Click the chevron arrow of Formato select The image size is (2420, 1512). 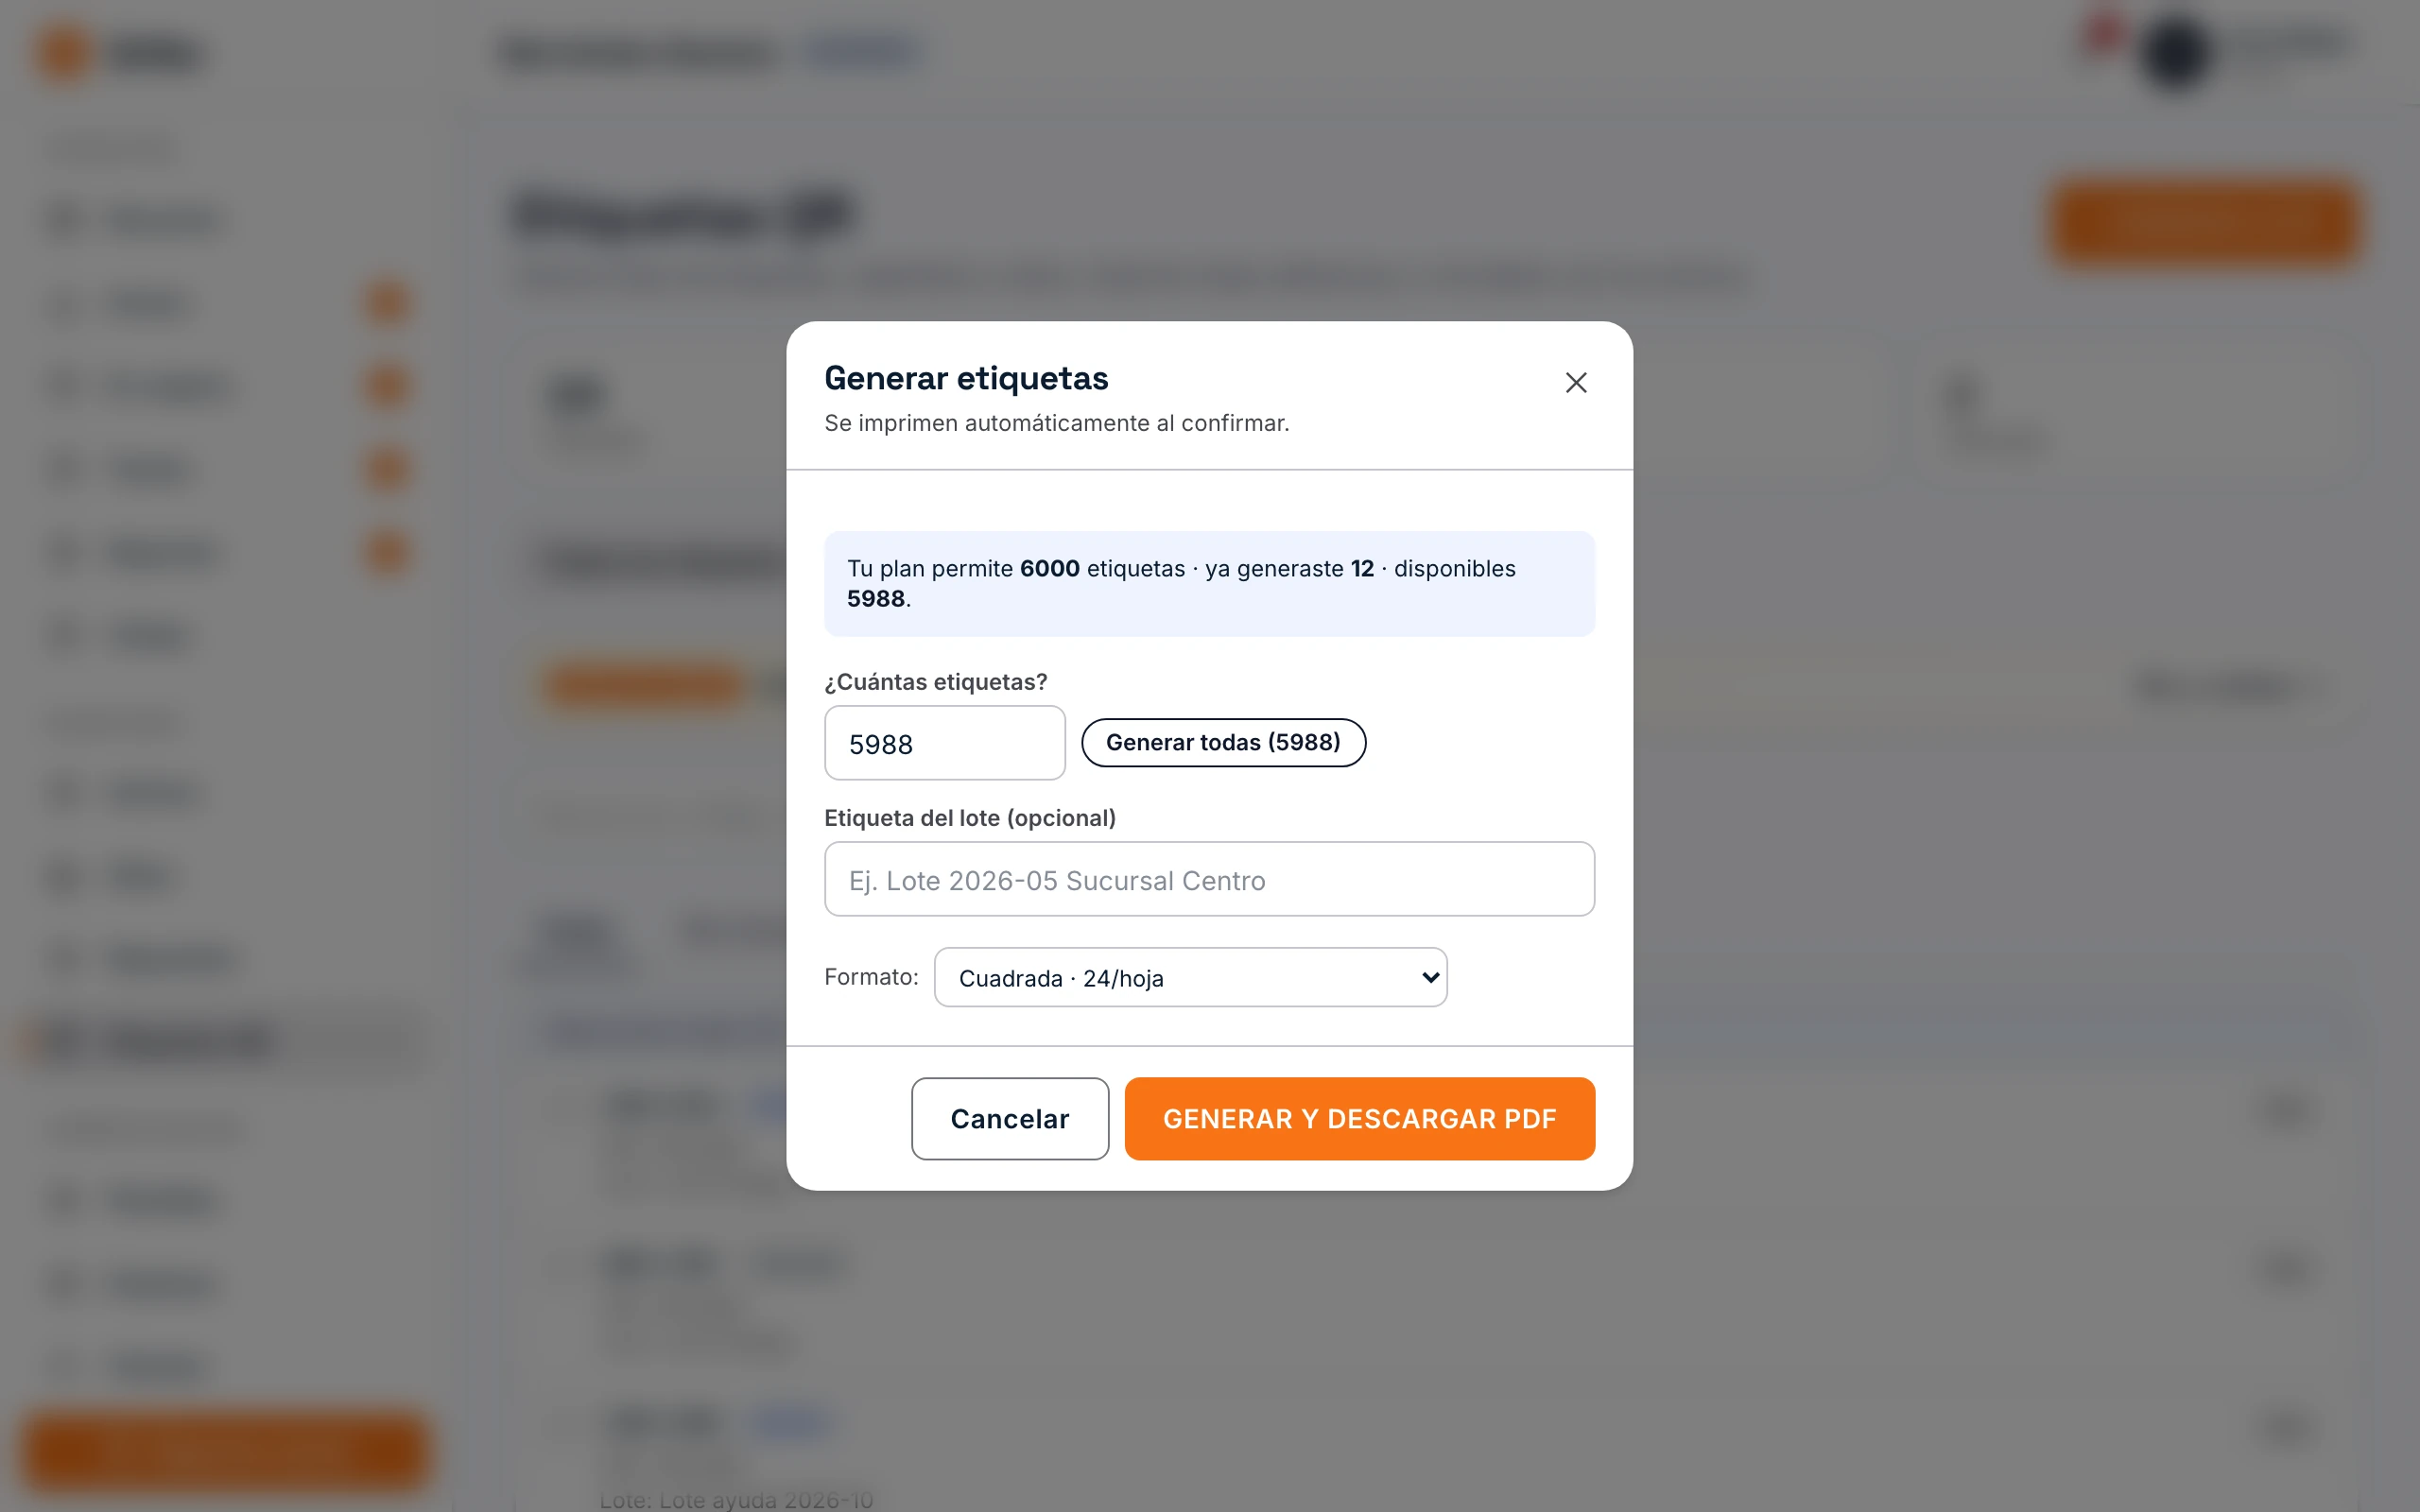click(1430, 977)
